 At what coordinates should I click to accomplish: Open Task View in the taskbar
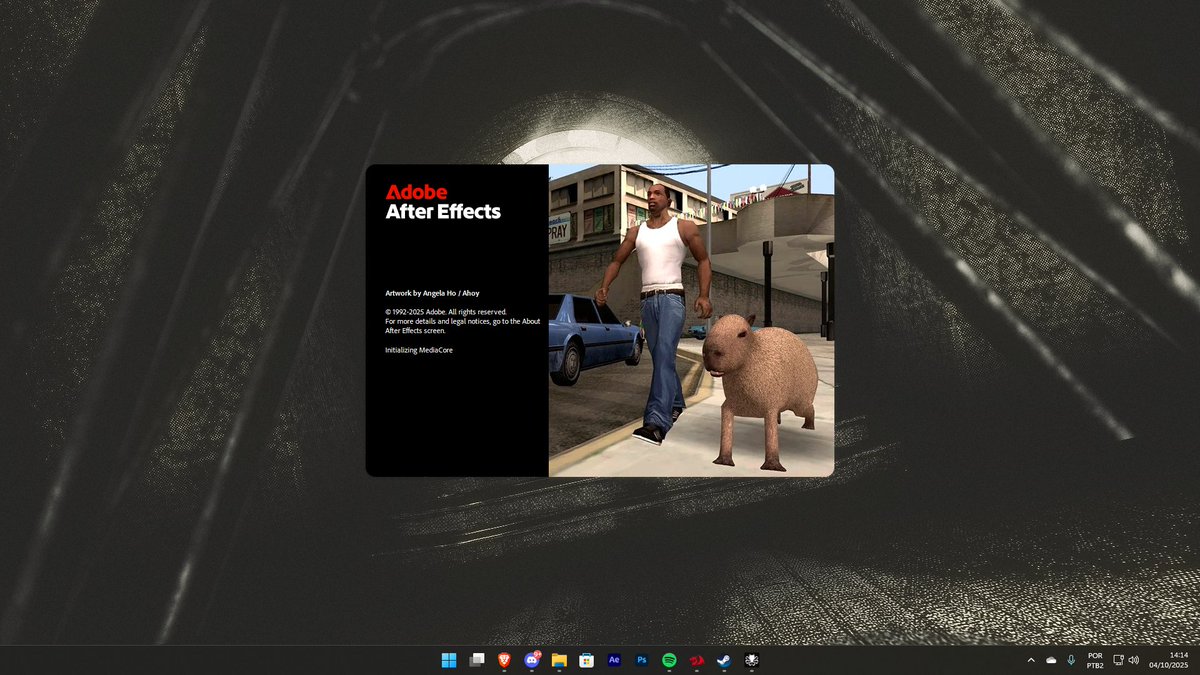[x=478, y=660]
